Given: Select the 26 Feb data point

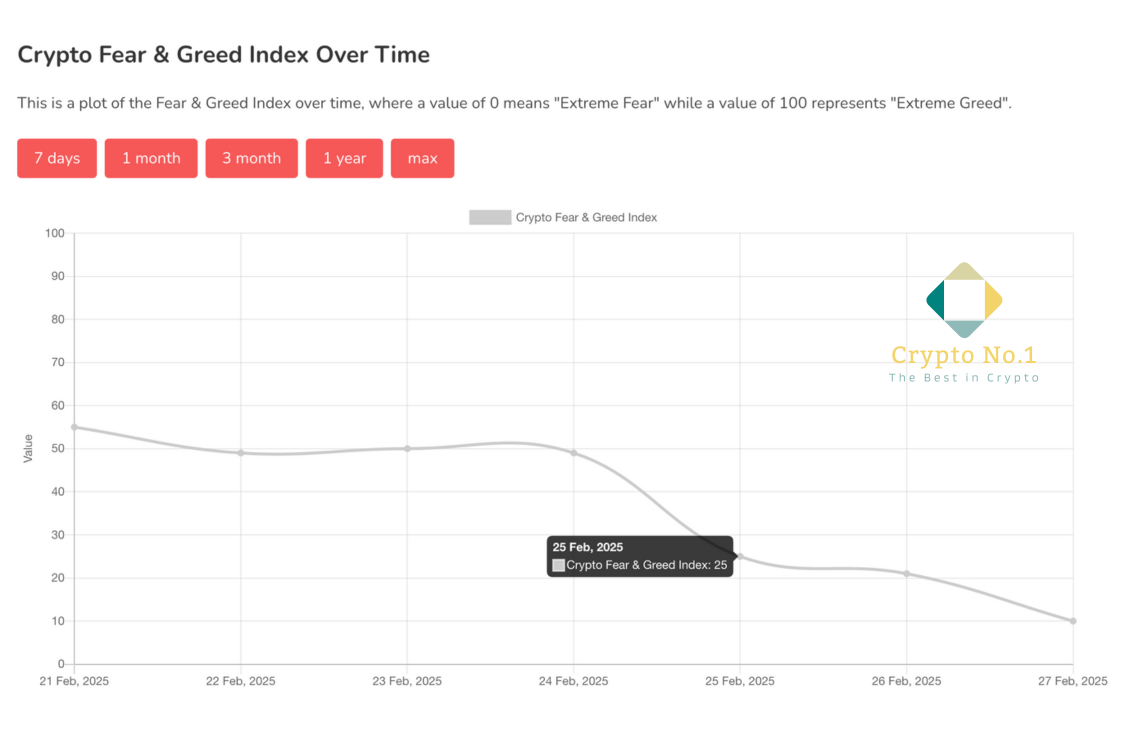Looking at the screenshot, I should coord(907,573).
